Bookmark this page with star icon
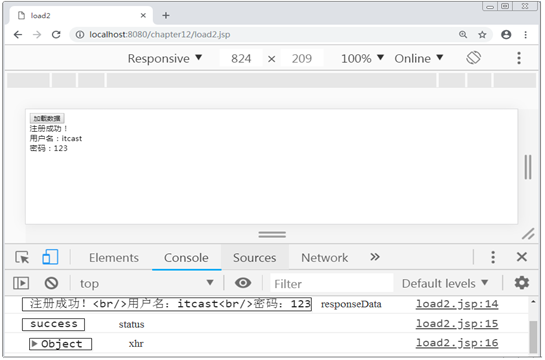This screenshot has width=545, height=360. pos(482,34)
